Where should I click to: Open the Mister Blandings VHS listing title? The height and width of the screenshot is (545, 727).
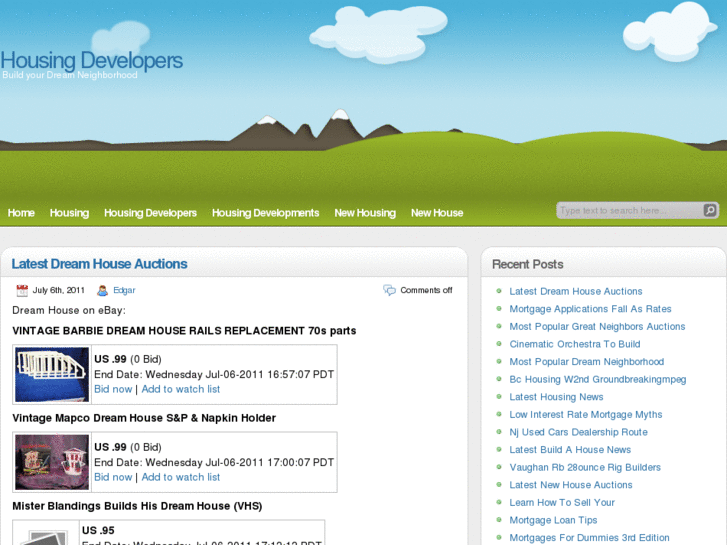137,506
